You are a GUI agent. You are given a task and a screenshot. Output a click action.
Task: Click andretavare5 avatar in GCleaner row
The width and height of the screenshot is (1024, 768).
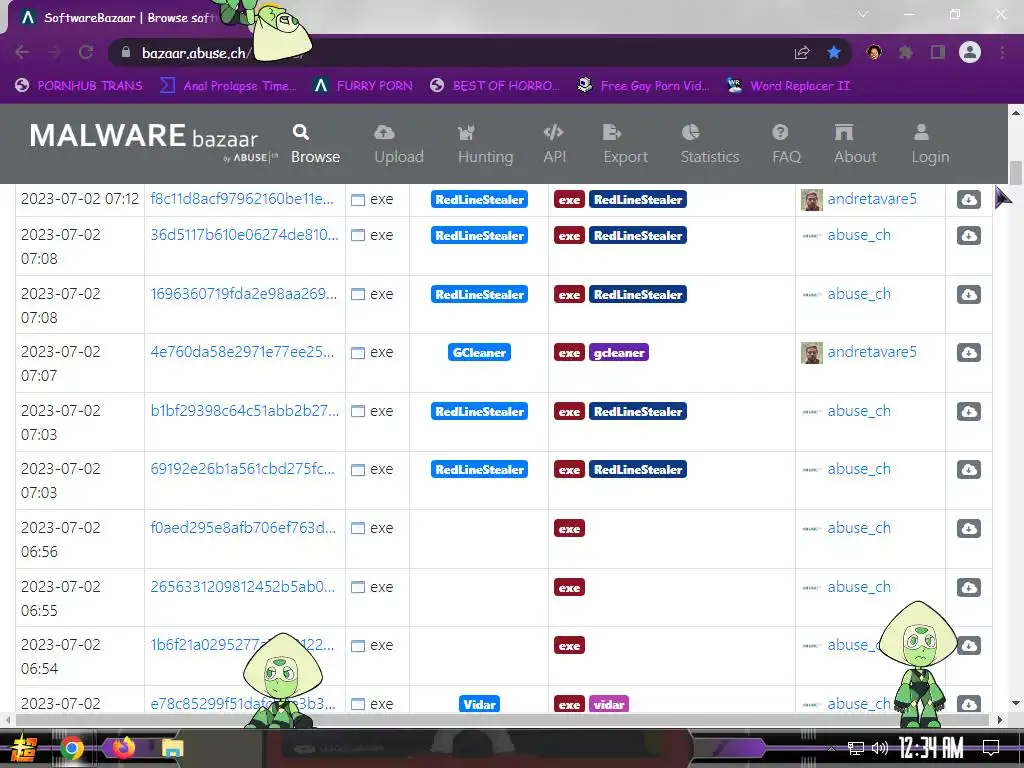(x=812, y=353)
